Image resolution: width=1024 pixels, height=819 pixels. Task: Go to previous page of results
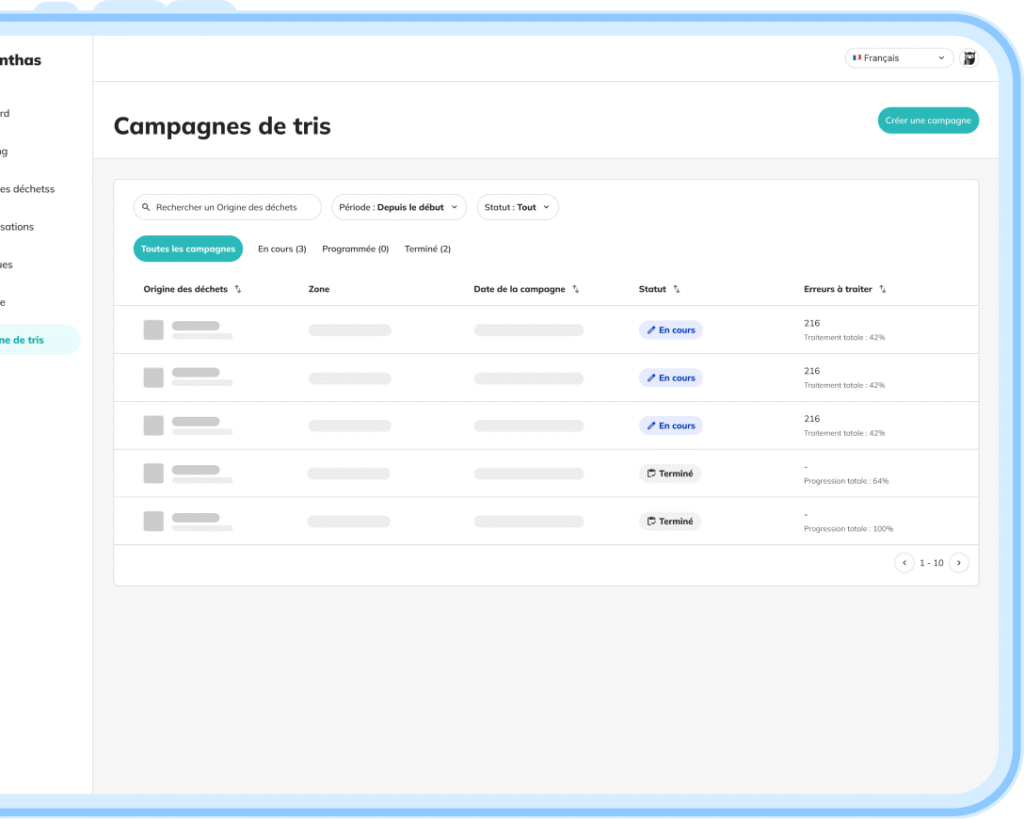tap(904, 562)
